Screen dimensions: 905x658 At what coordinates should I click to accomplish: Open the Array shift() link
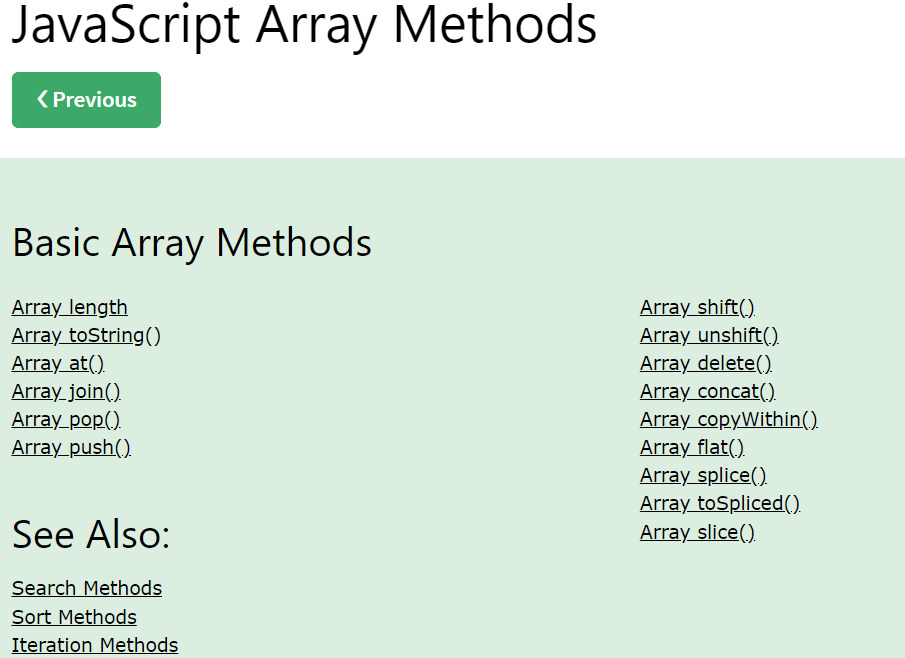[697, 307]
